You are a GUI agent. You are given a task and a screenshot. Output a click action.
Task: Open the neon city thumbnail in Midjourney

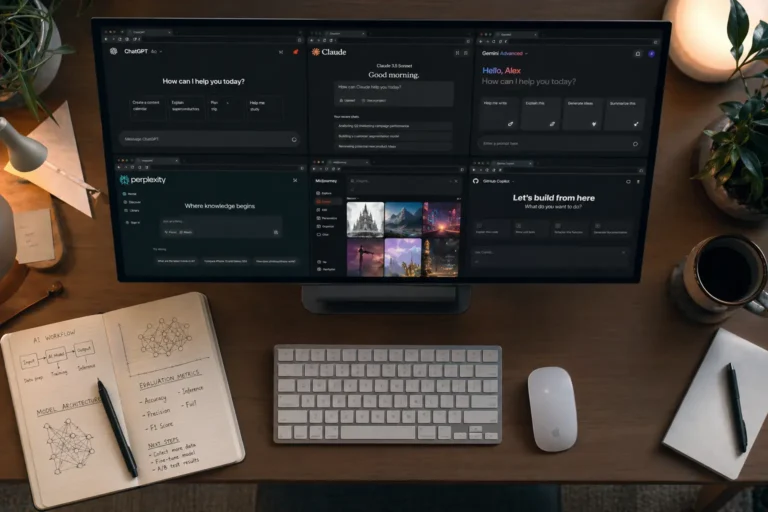pyautogui.click(x=442, y=219)
